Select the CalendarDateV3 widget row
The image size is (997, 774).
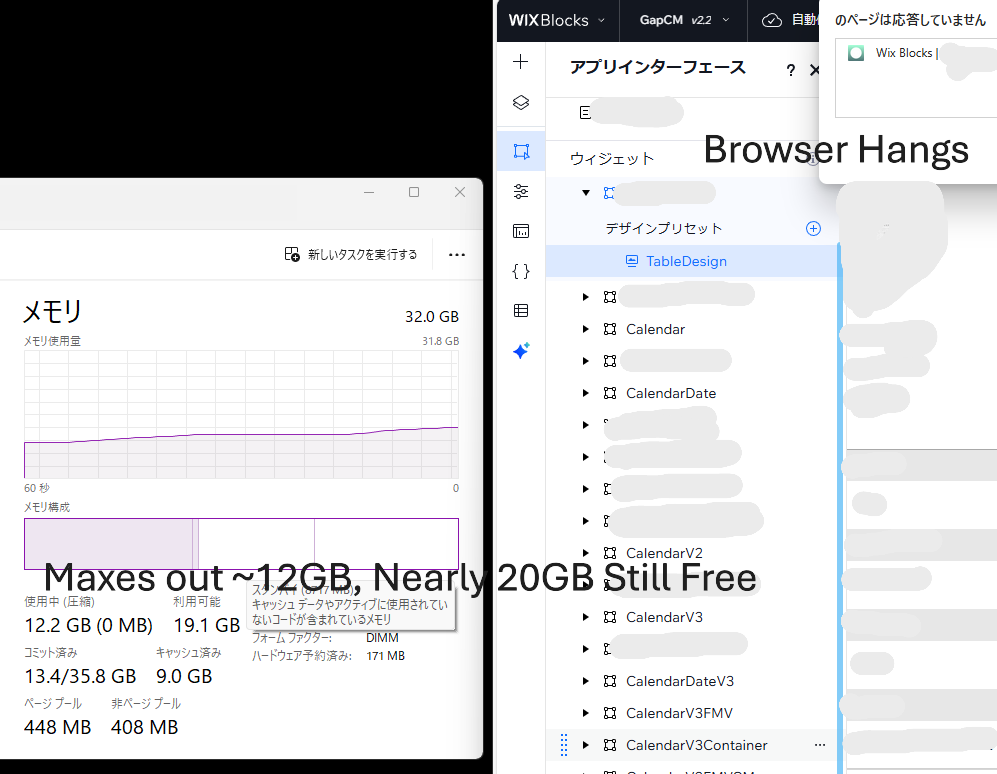691,681
